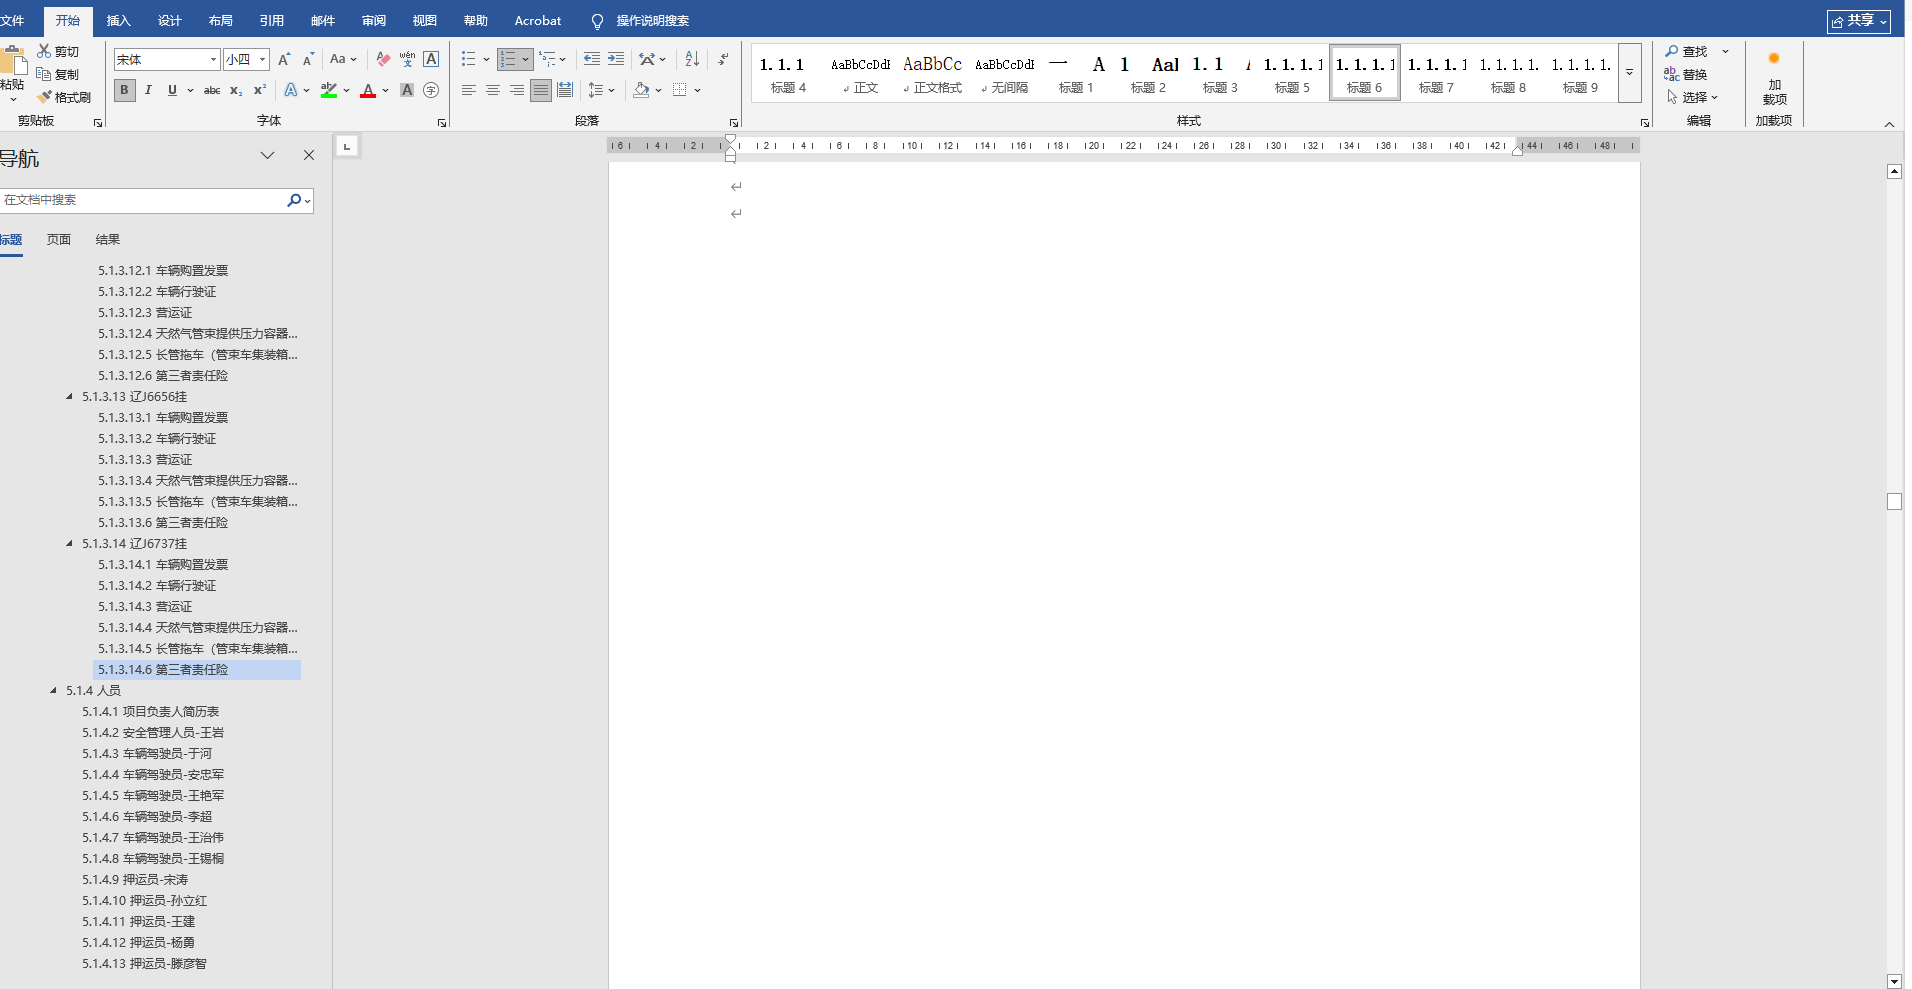Open the 审阅 (Review) ribbon tab
Viewport: 1912px width, 989px height.
[x=374, y=21]
